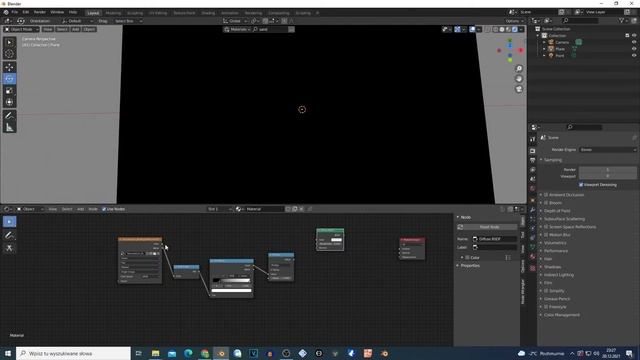Open Object properties tab
This screenshot has width=640, height=360.
tap(532, 200)
